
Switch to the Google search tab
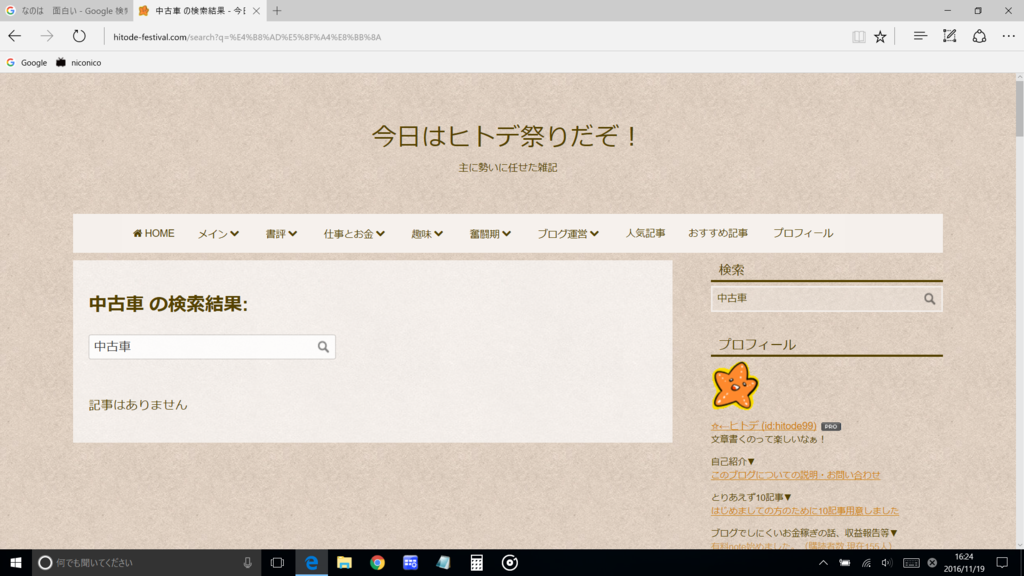pyautogui.click(x=66, y=10)
